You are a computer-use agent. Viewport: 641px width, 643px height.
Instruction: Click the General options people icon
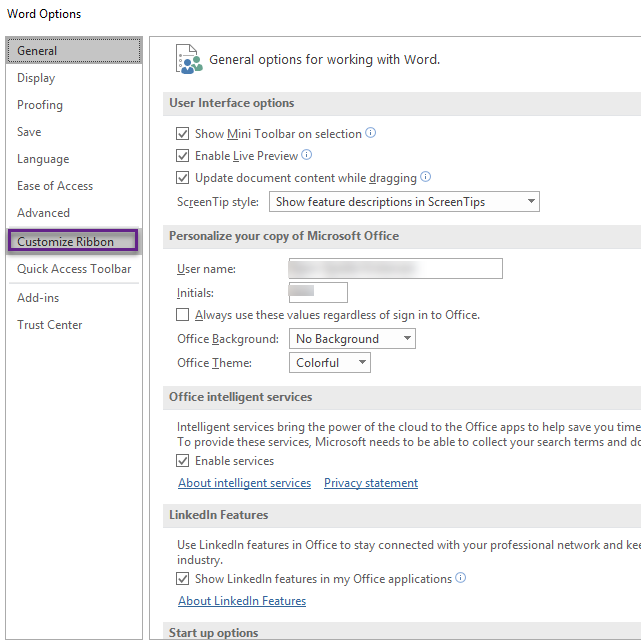pos(189,59)
